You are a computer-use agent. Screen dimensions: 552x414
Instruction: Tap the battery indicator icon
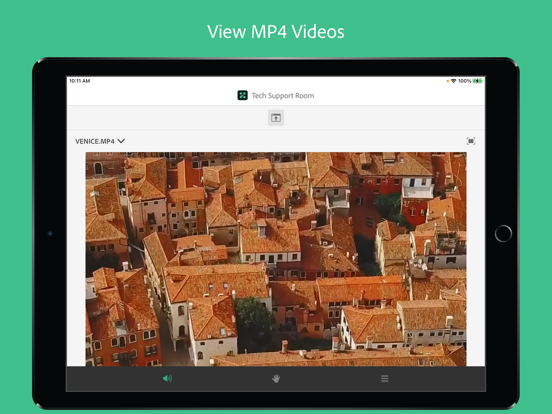478,81
